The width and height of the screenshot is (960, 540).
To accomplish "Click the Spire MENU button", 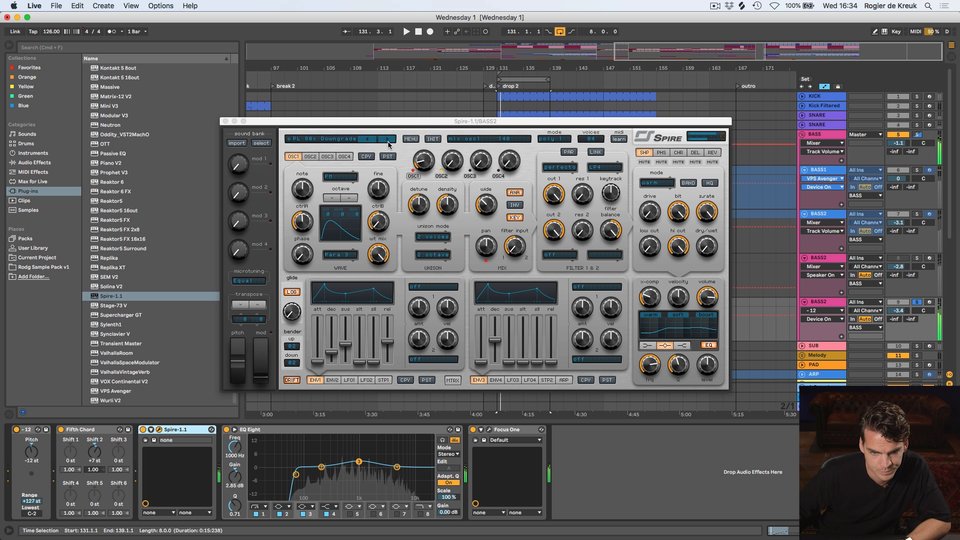I will click(410, 139).
